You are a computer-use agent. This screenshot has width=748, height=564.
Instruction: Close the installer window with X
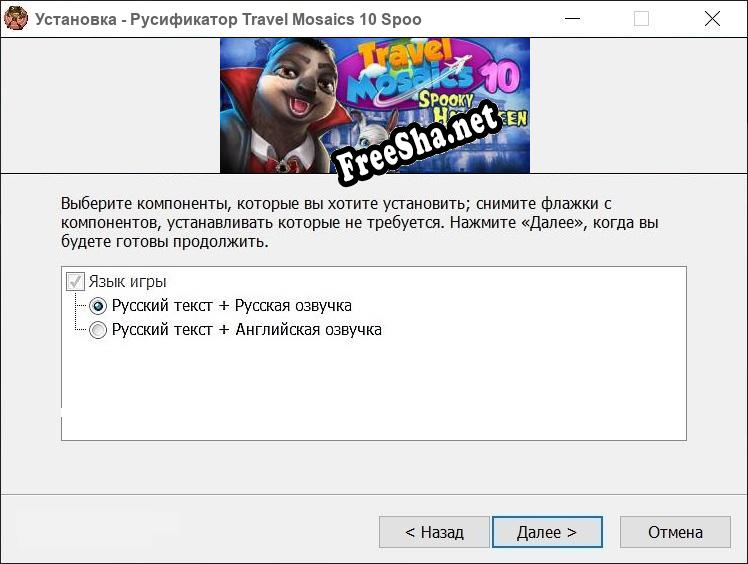point(712,19)
